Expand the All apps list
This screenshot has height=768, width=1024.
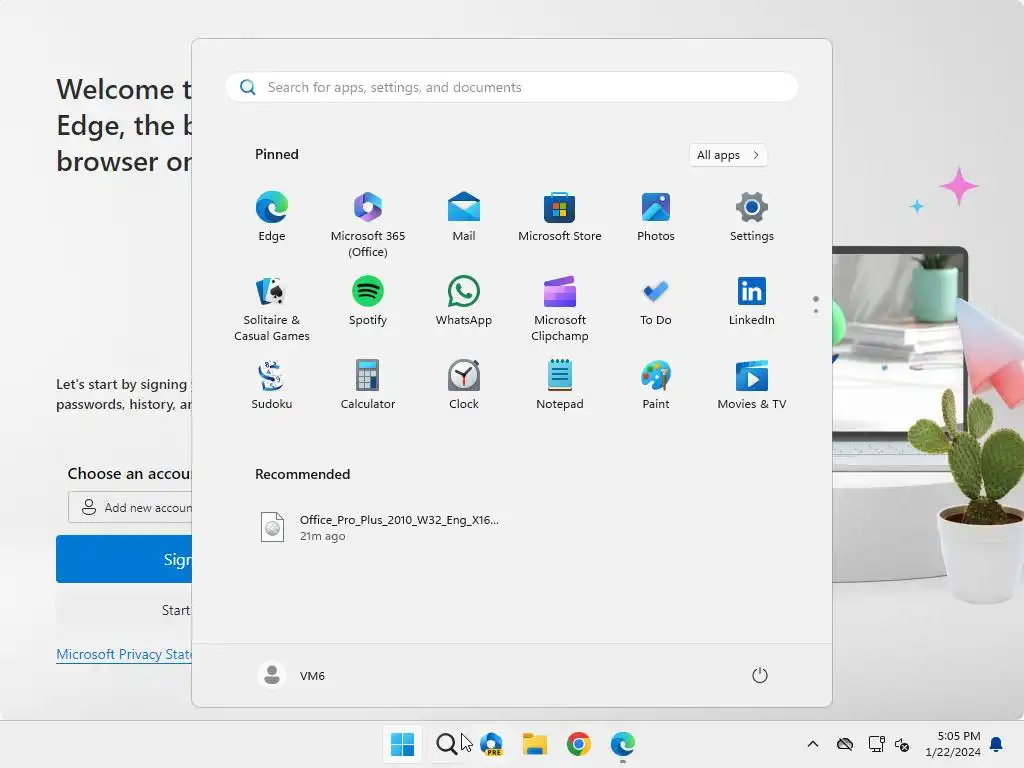coord(728,155)
